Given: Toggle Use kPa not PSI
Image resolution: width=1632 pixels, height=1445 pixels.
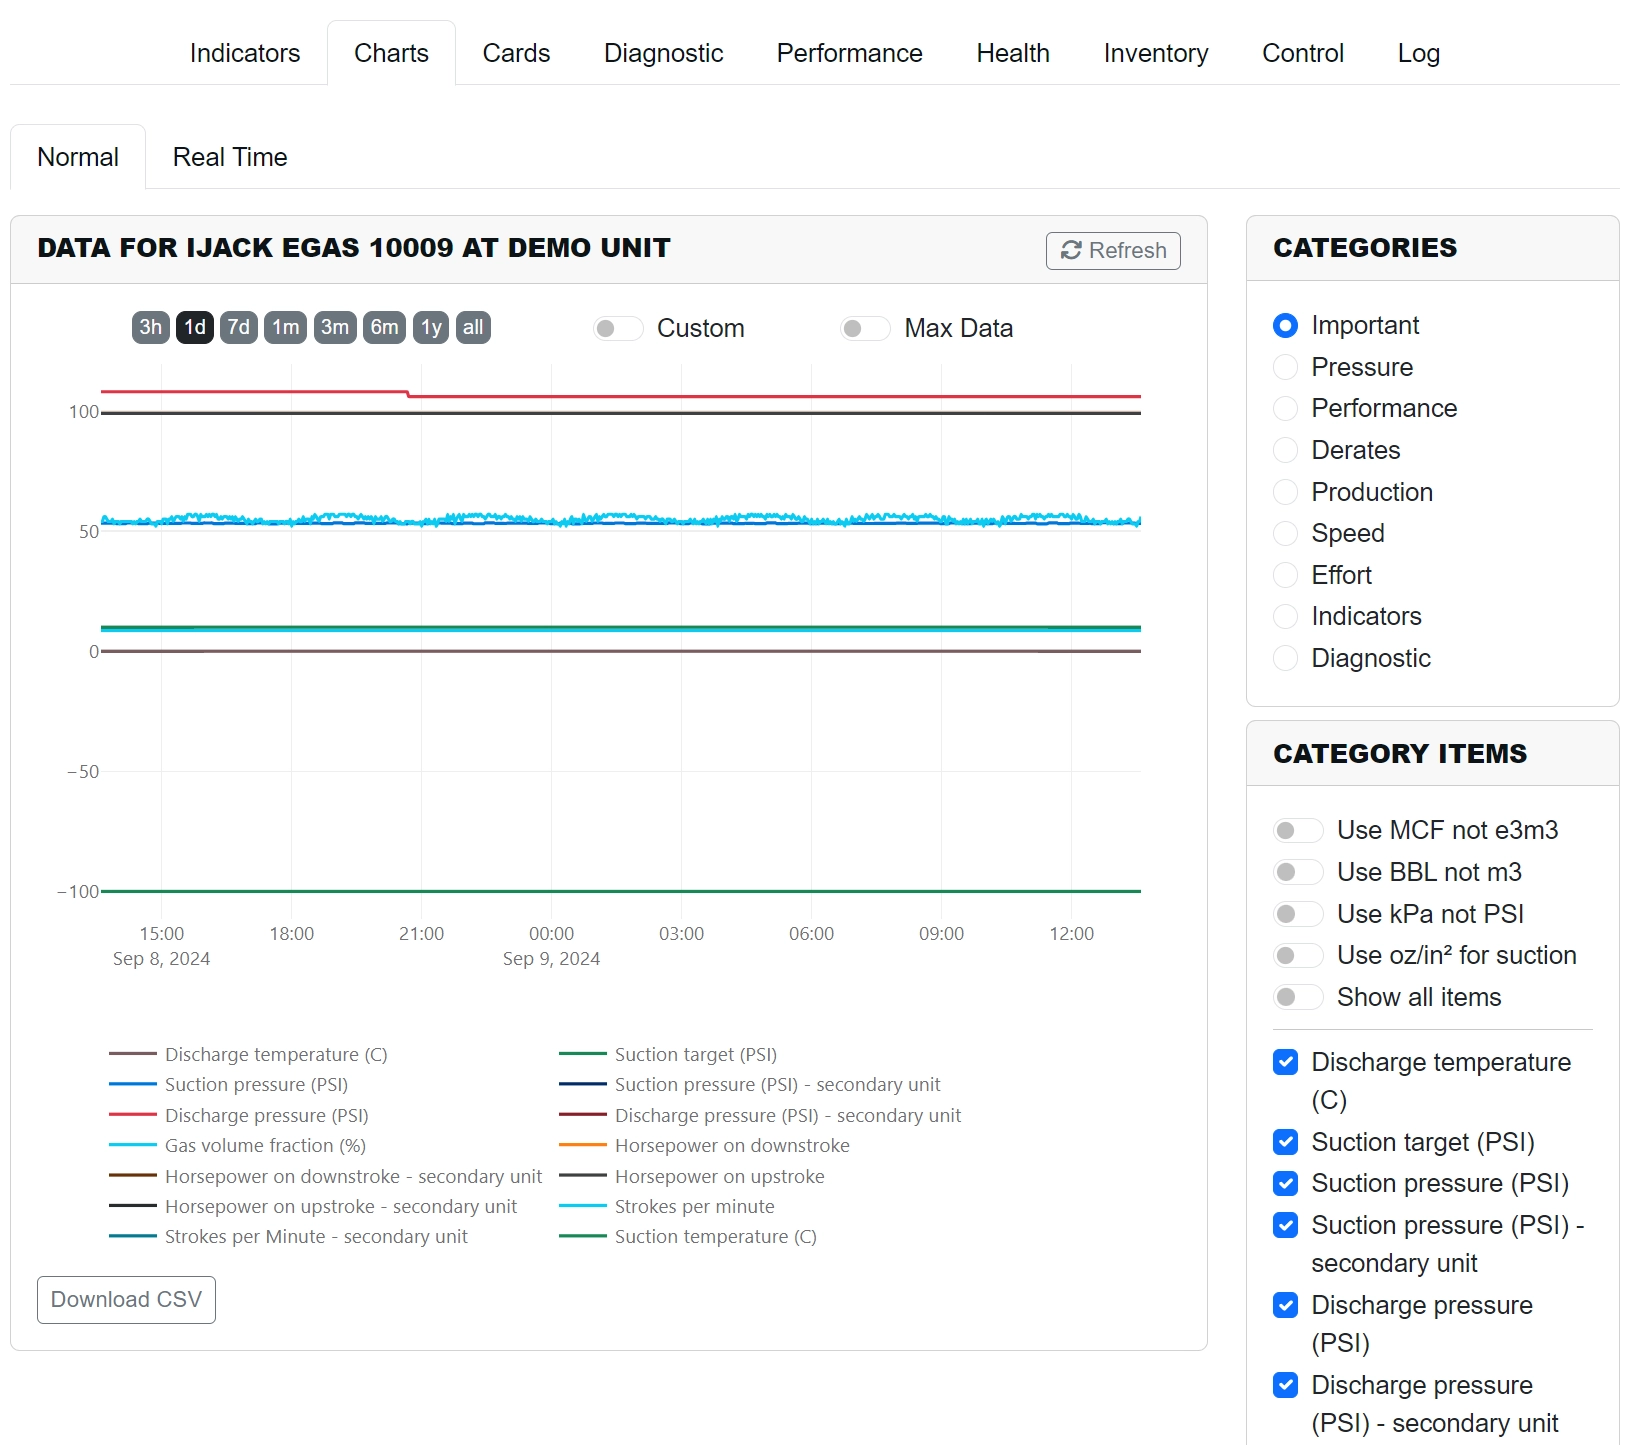Looking at the screenshot, I should coord(1297,914).
